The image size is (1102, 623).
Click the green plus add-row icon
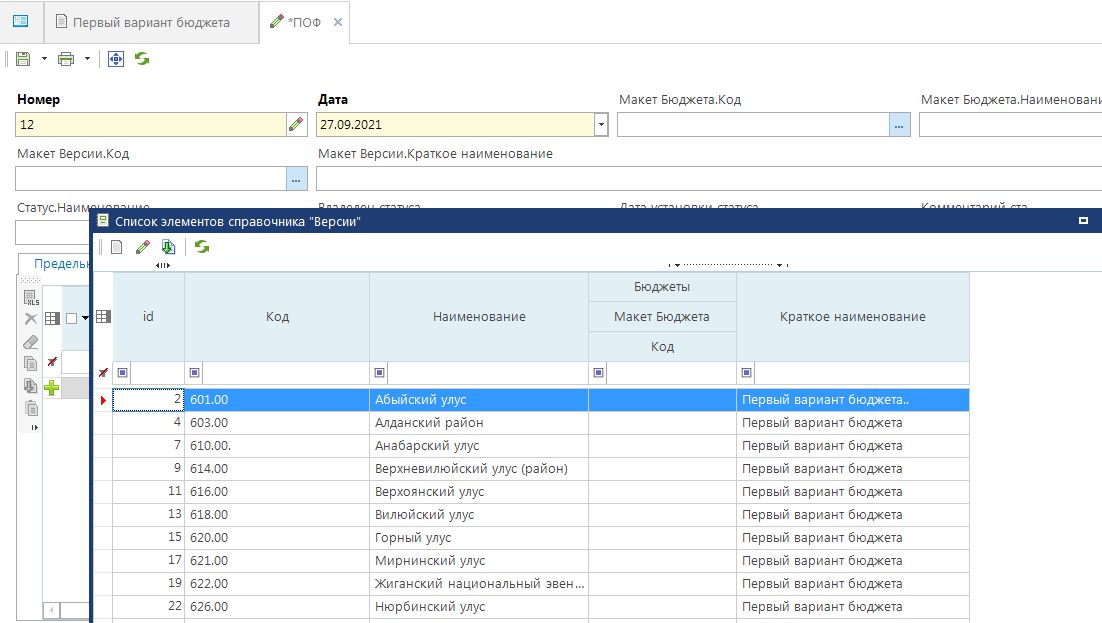click(51, 388)
